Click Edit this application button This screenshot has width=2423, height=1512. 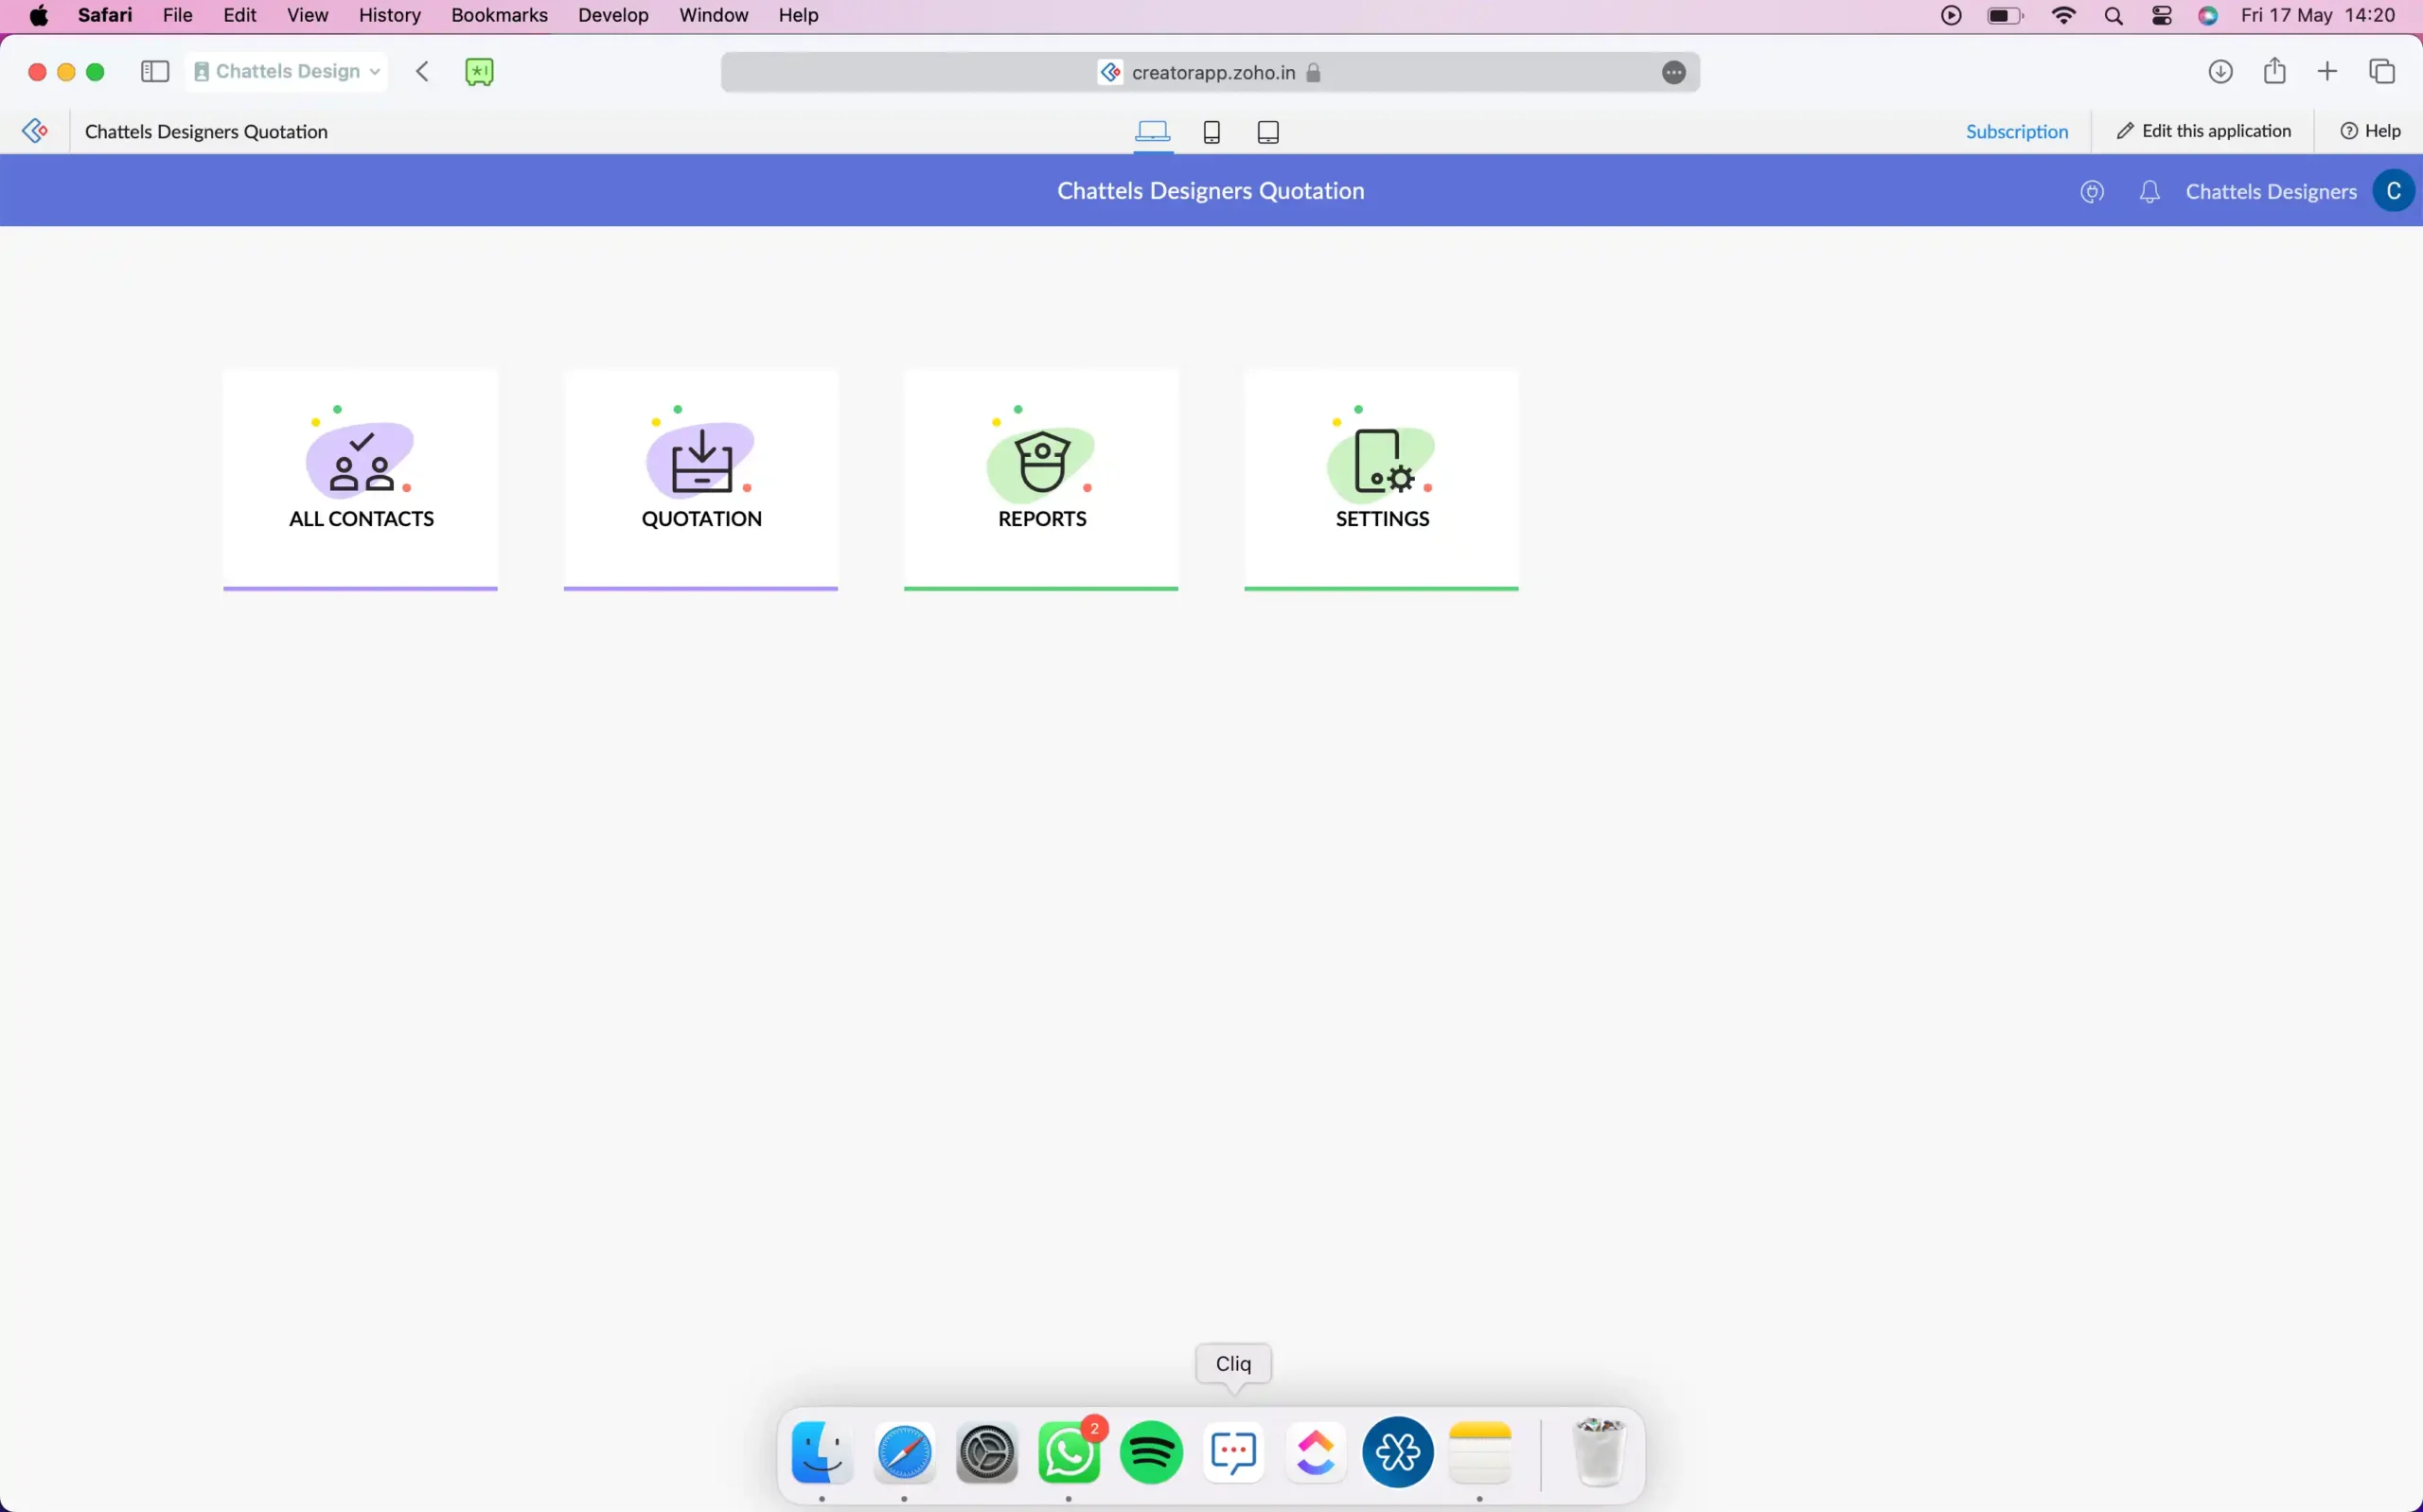point(2203,131)
